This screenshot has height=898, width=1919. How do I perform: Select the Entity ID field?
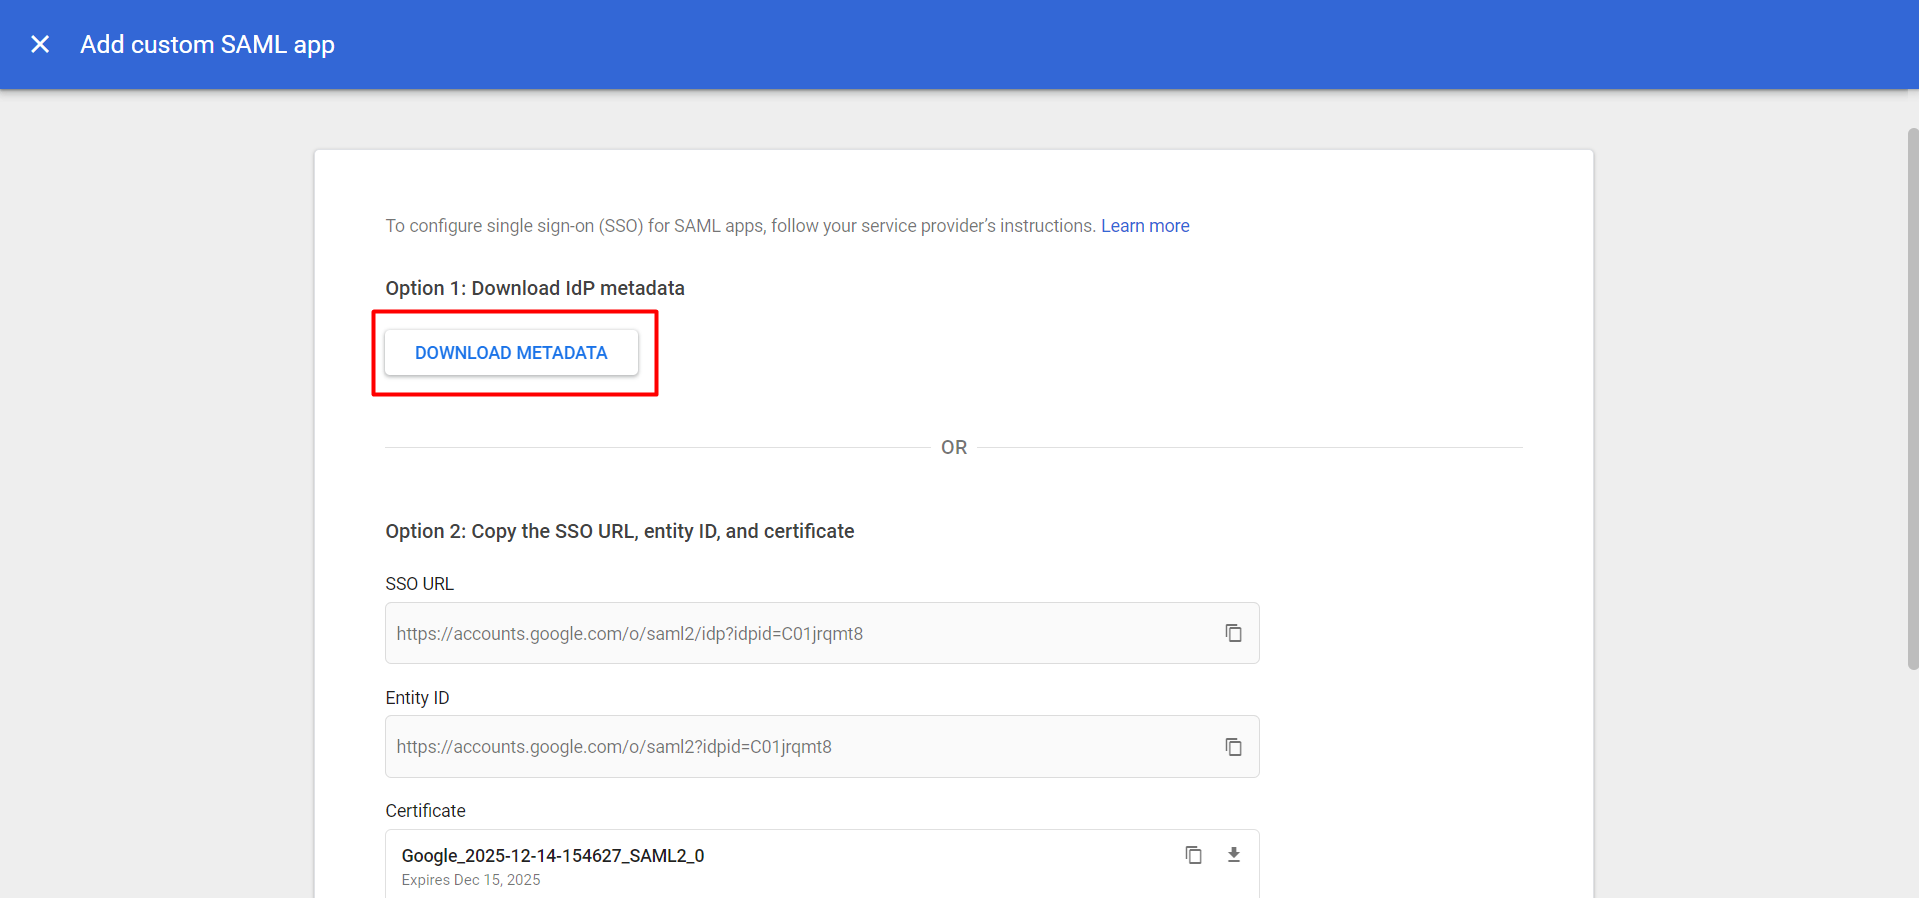click(822, 747)
